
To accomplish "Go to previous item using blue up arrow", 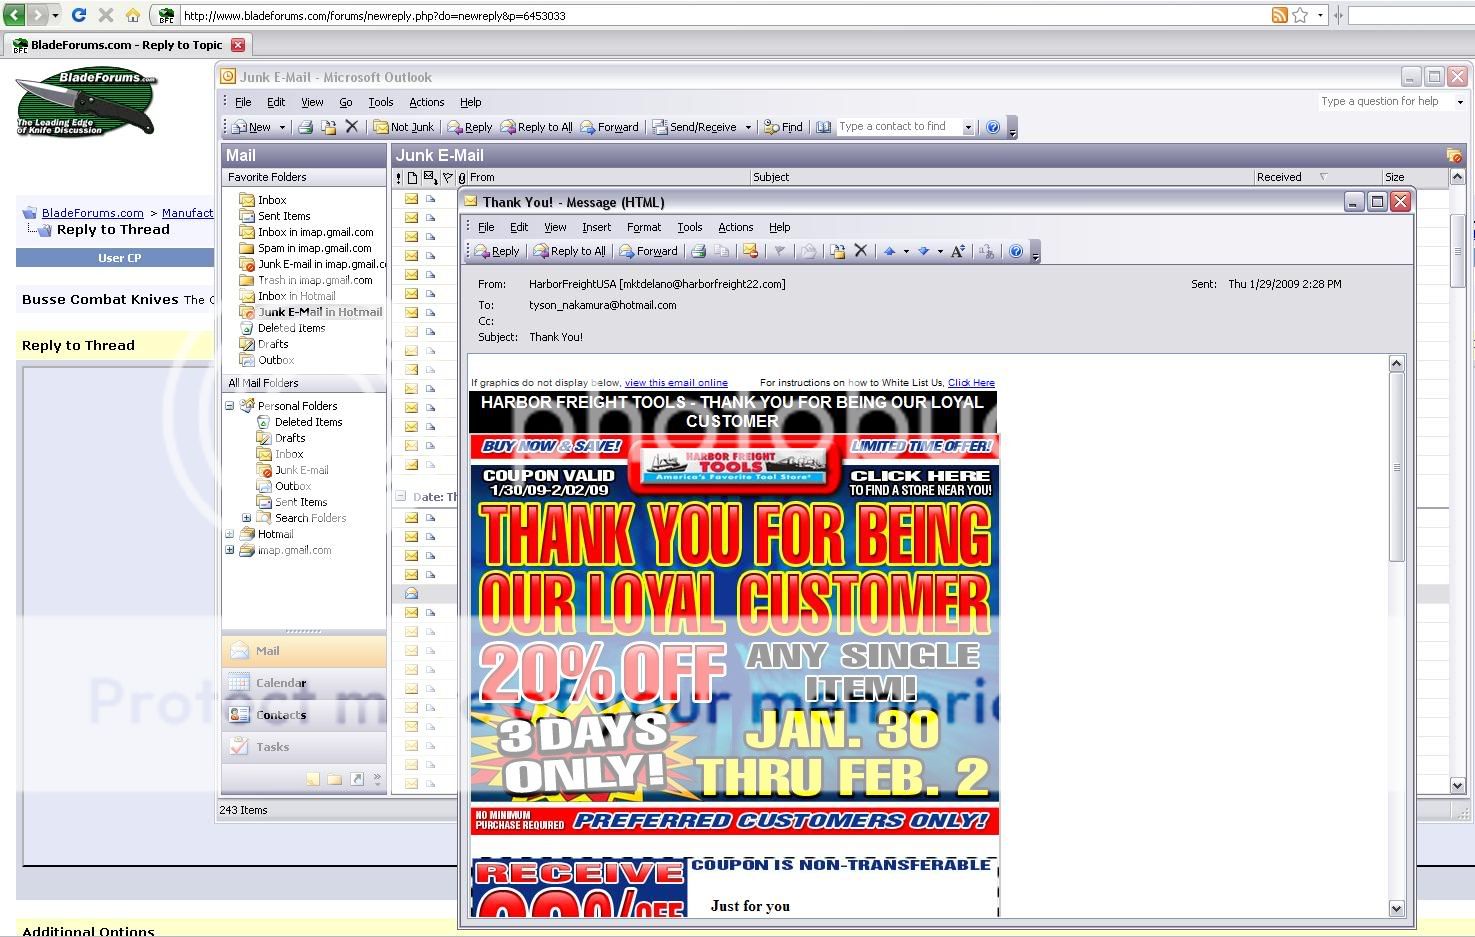I will click(889, 251).
